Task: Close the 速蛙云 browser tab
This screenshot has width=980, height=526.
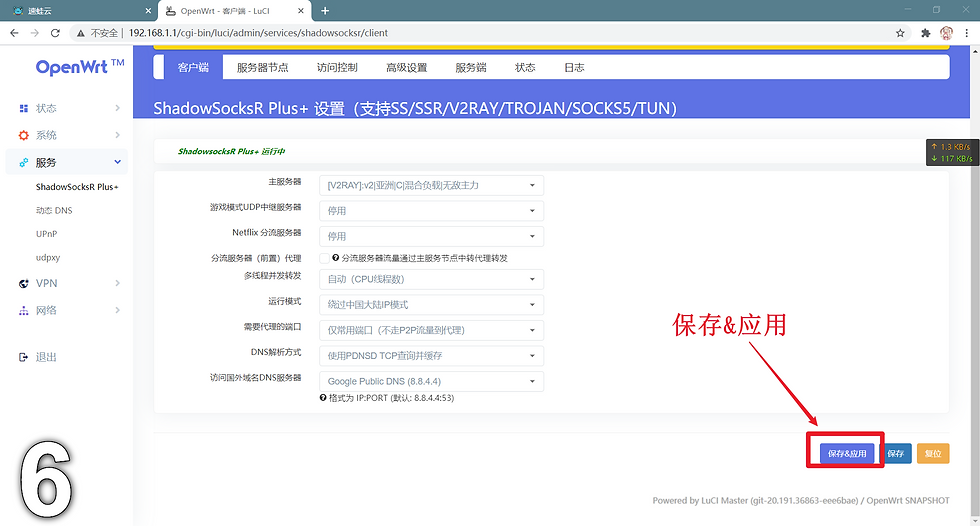Action: 148,11
